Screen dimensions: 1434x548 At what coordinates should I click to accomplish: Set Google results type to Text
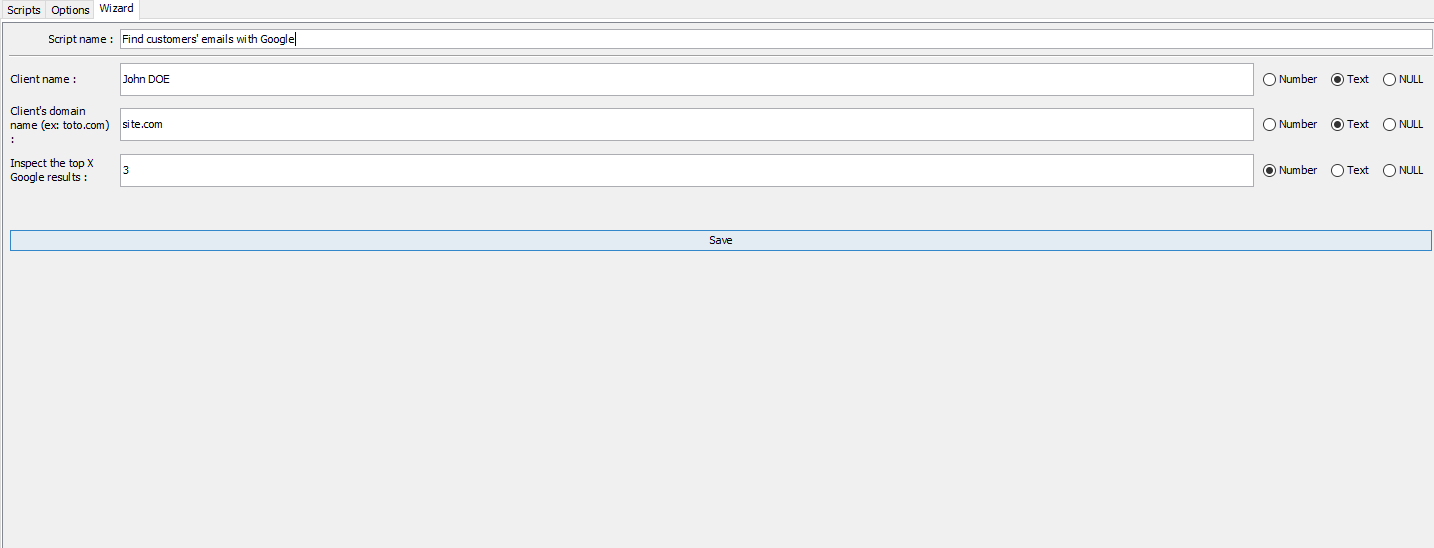point(1349,170)
